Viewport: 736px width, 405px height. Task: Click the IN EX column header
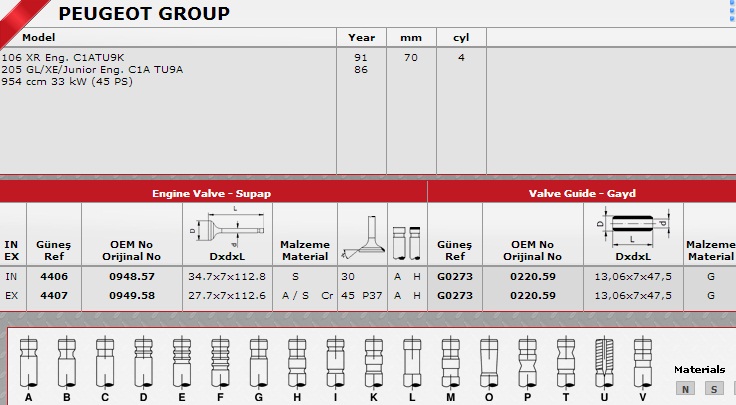point(11,251)
